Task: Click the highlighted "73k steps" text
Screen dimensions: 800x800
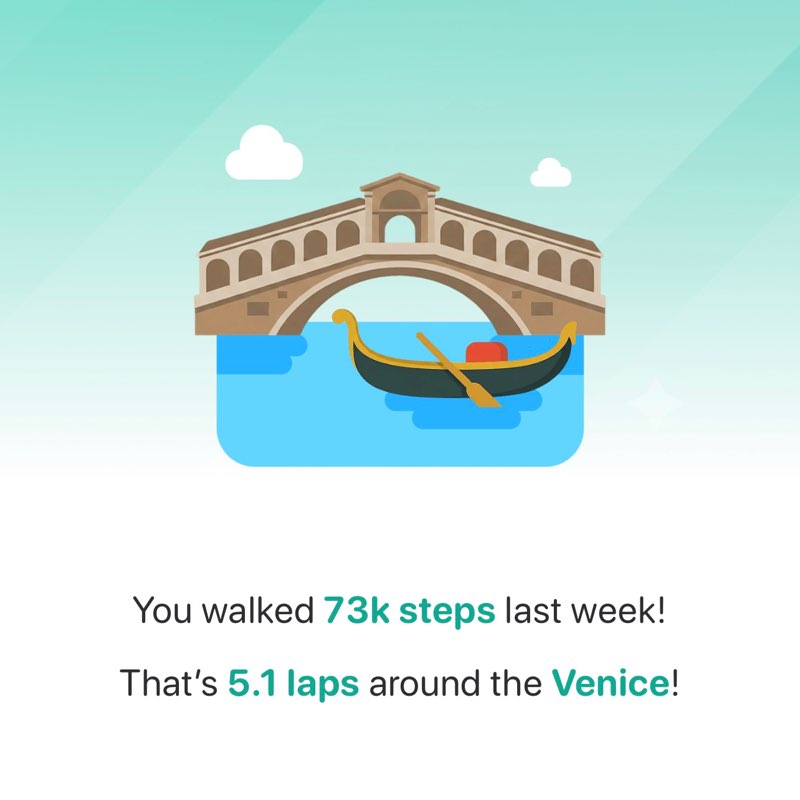Action: pos(409,611)
